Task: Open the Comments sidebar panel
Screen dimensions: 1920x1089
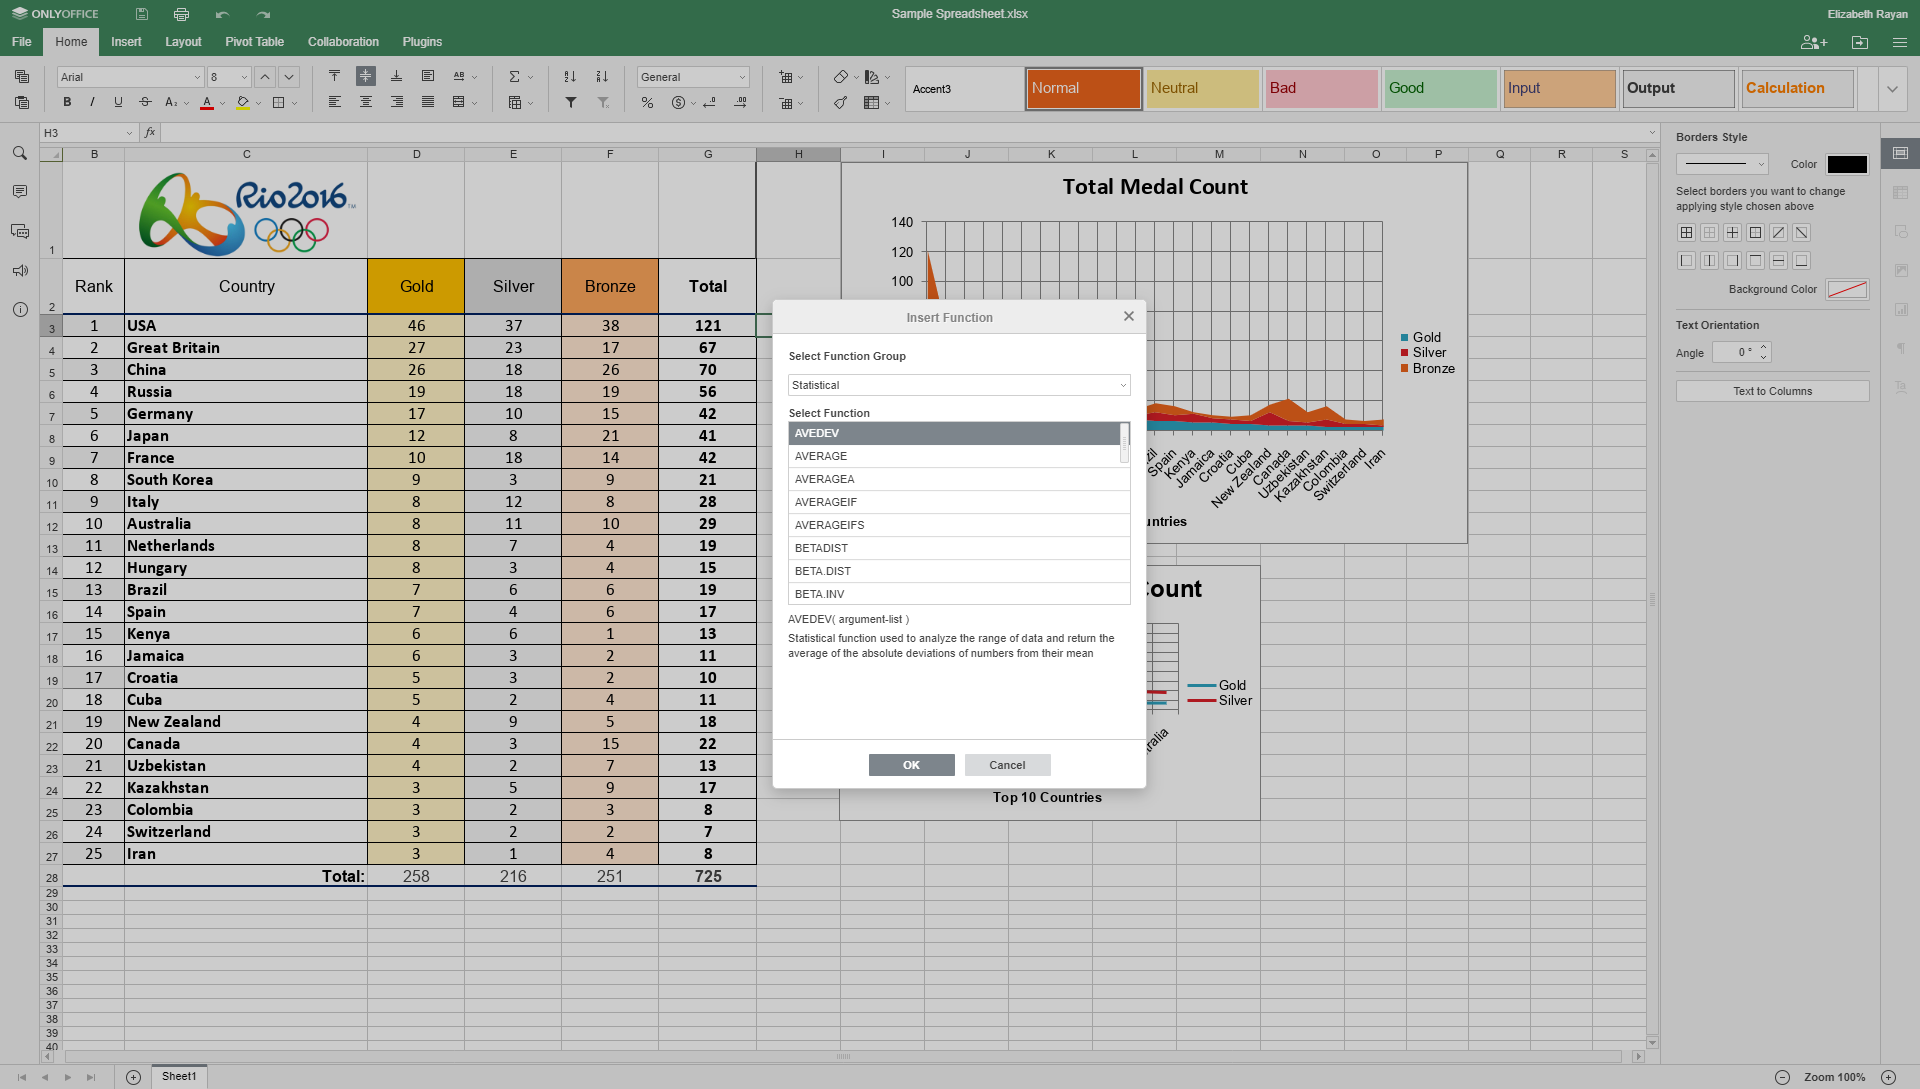Action: [x=20, y=191]
